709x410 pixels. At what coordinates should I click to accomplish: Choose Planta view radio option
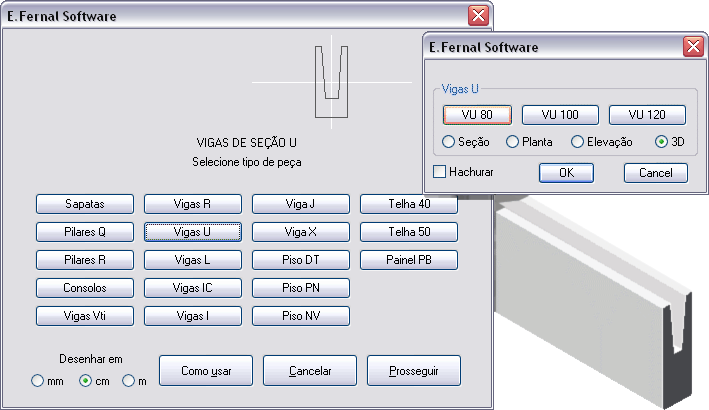click(x=513, y=142)
